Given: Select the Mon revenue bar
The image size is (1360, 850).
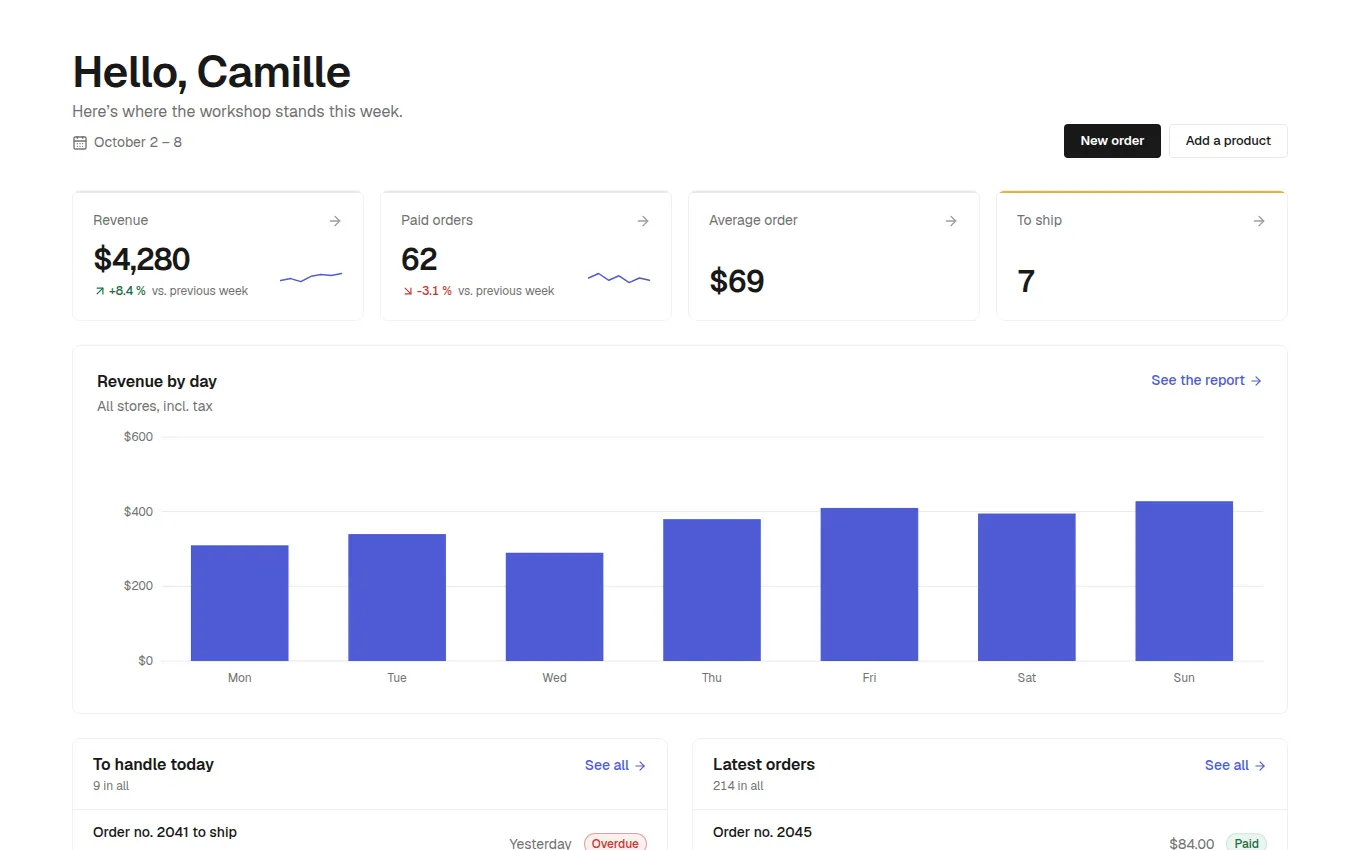Looking at the screenshot, I should (x=240, y=603).
